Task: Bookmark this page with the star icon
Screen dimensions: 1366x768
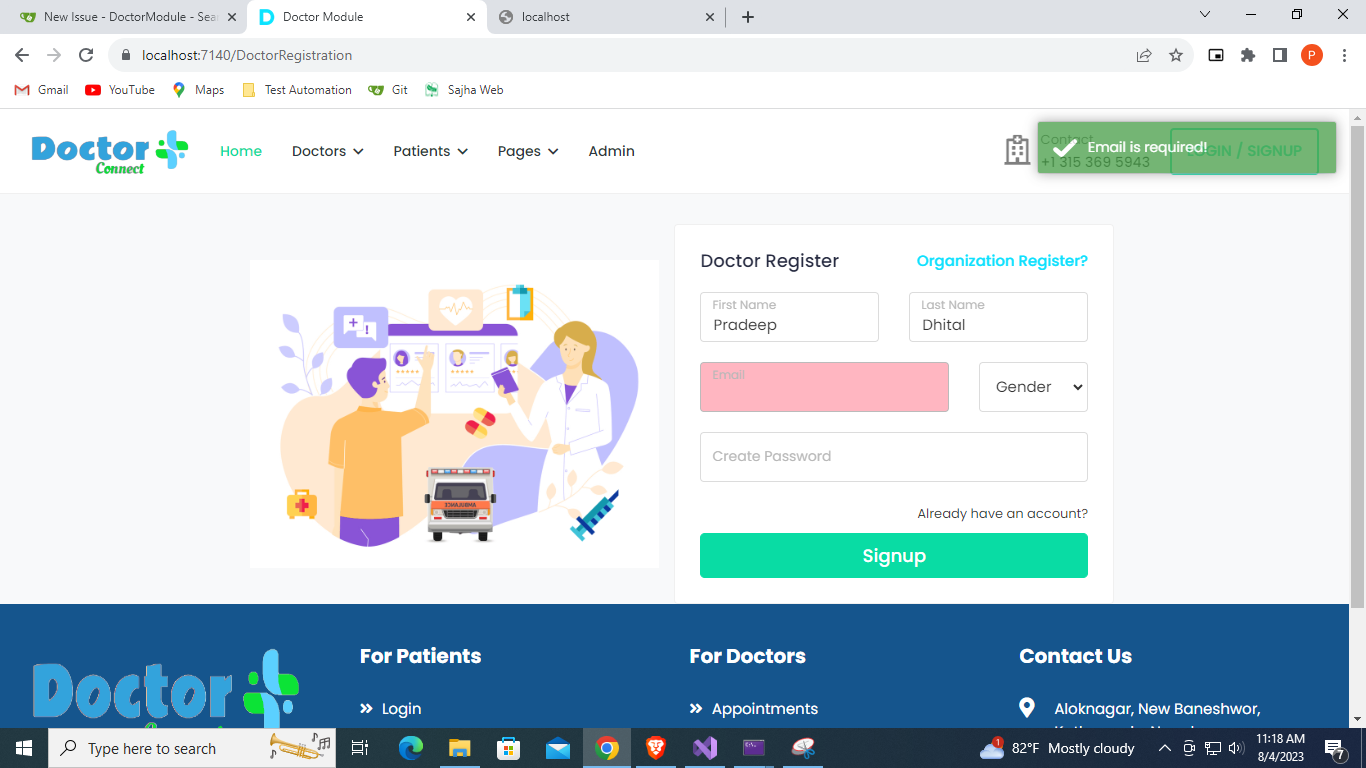Action: click(1176, 56)
